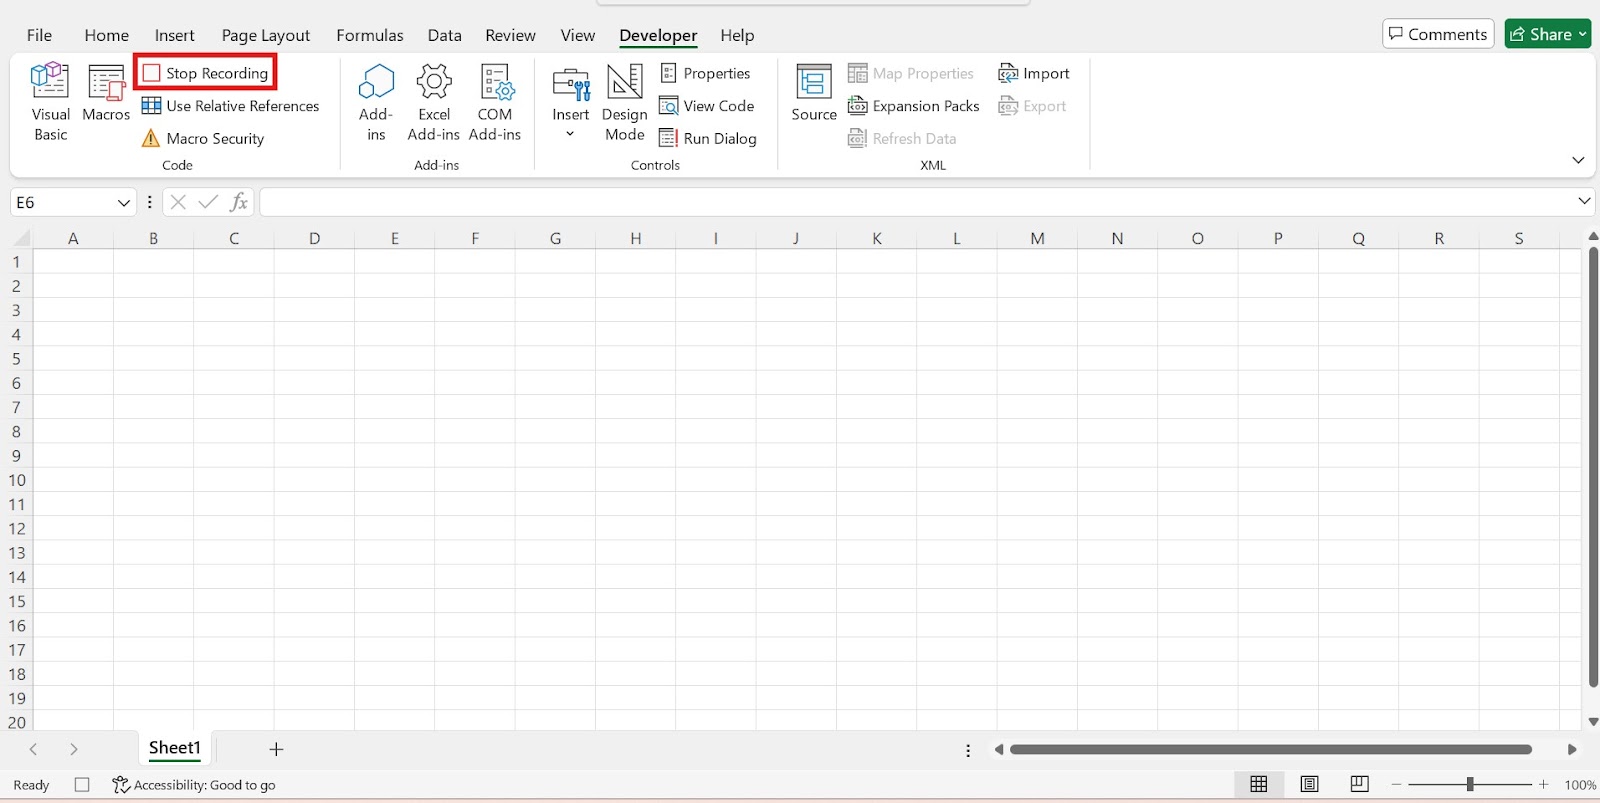The width and height of the screenshot is (1600, 803).
Task: Stop Recording the macro
Action: [x=206, y=73]
